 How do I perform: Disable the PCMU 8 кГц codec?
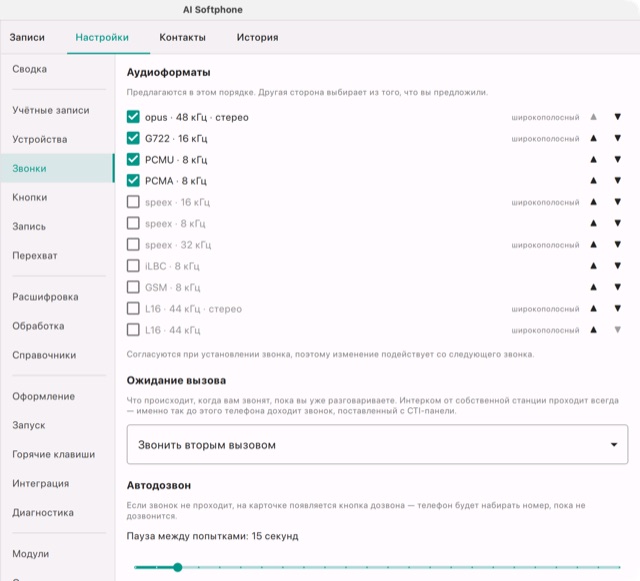pyautogui.click(x=133, y=160)
